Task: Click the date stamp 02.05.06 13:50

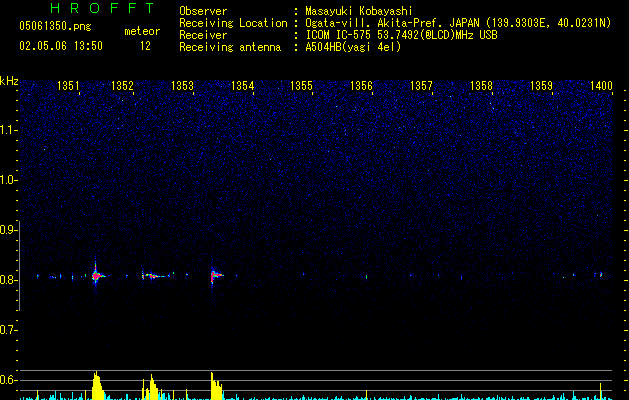Action: tap(61, 46)
